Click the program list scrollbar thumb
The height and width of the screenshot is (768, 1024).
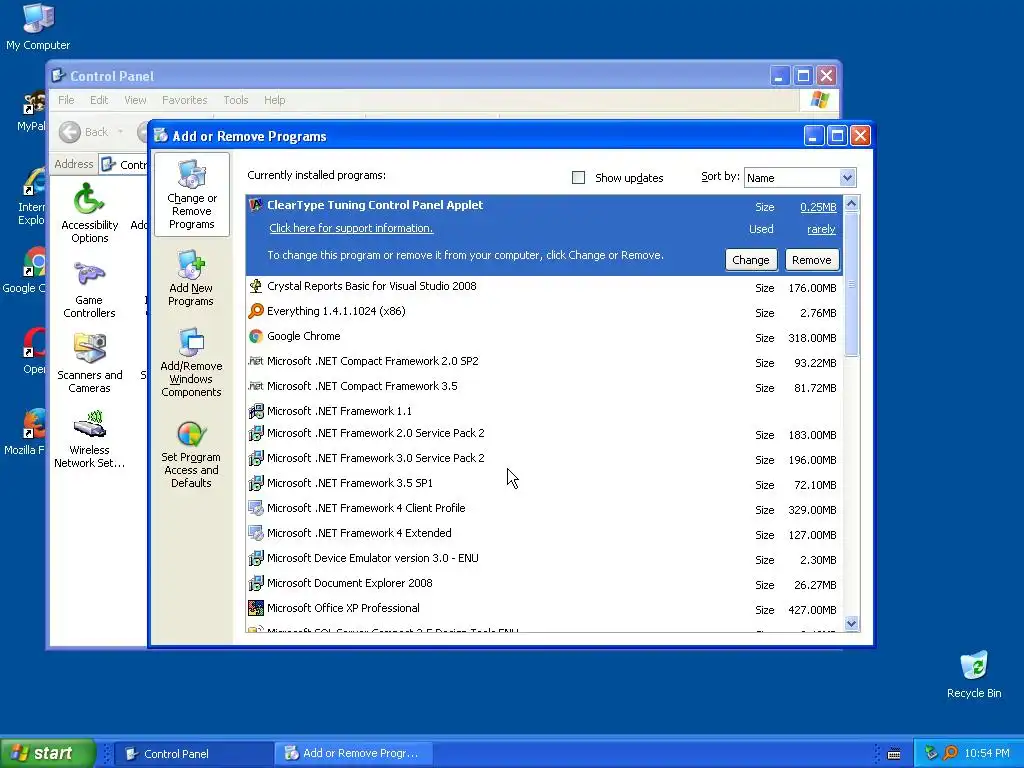click(851, 284)
